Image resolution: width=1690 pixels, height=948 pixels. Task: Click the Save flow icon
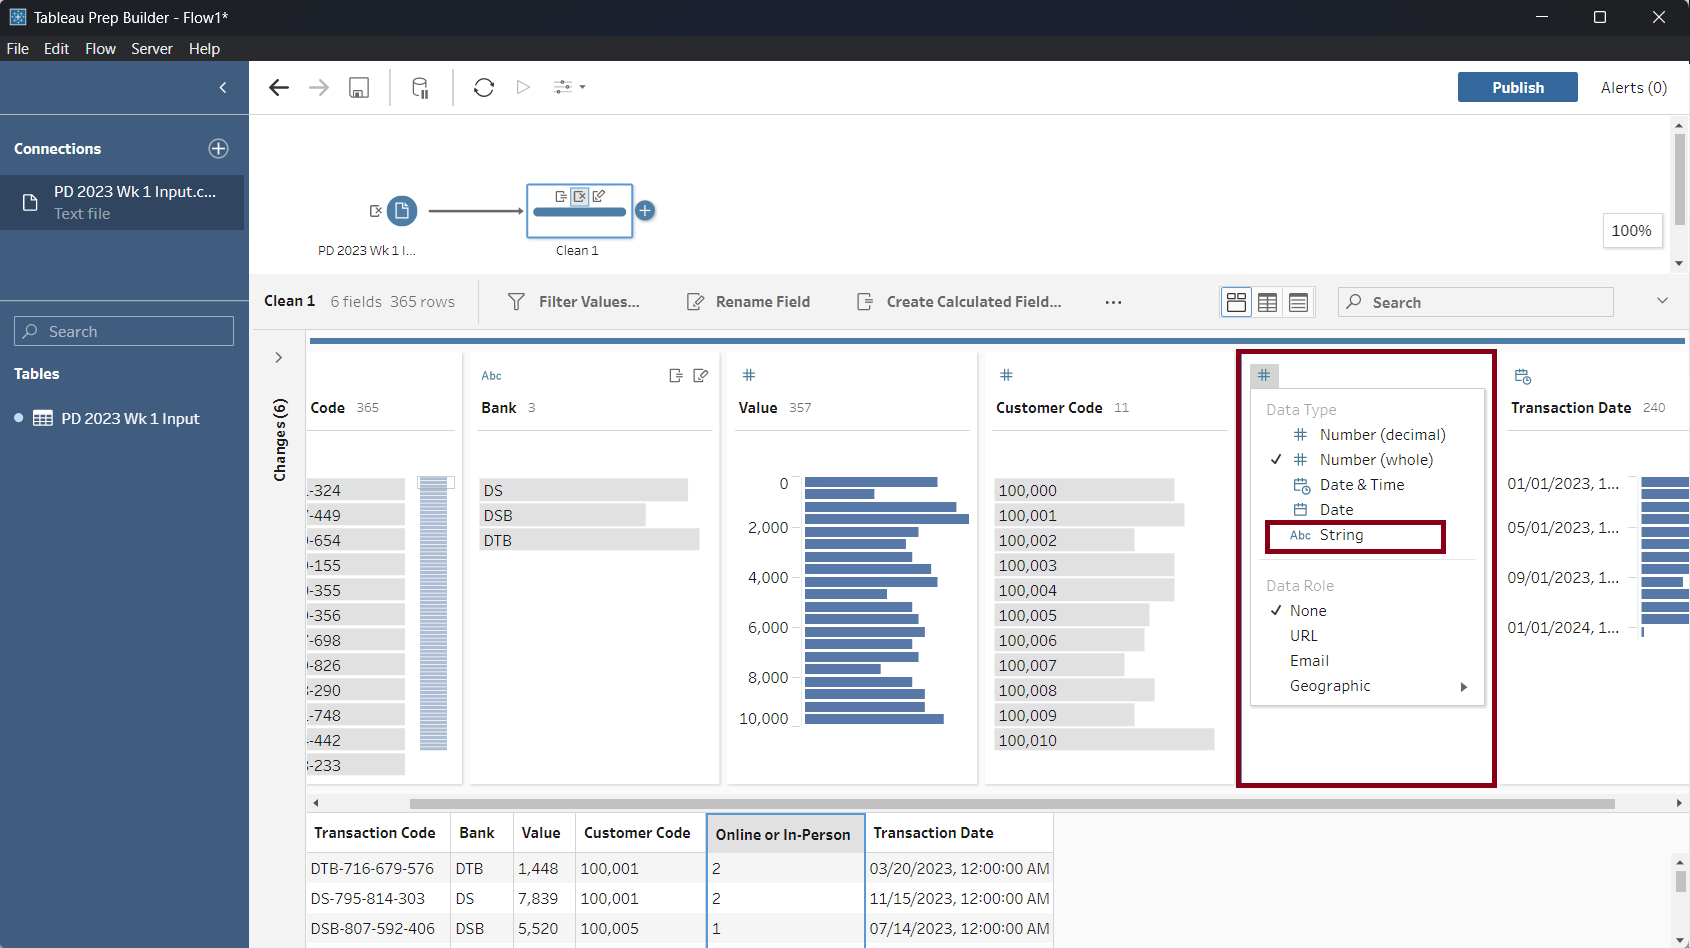[x=359, y=88]
